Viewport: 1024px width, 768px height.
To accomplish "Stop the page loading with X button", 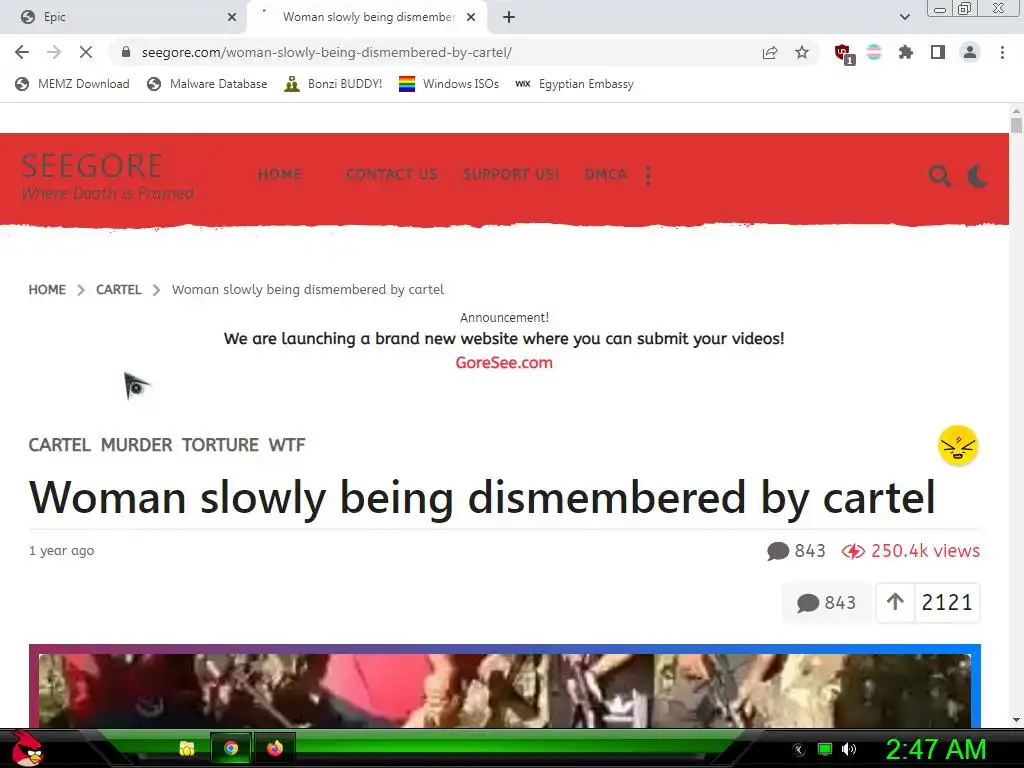I will [86, 52].
